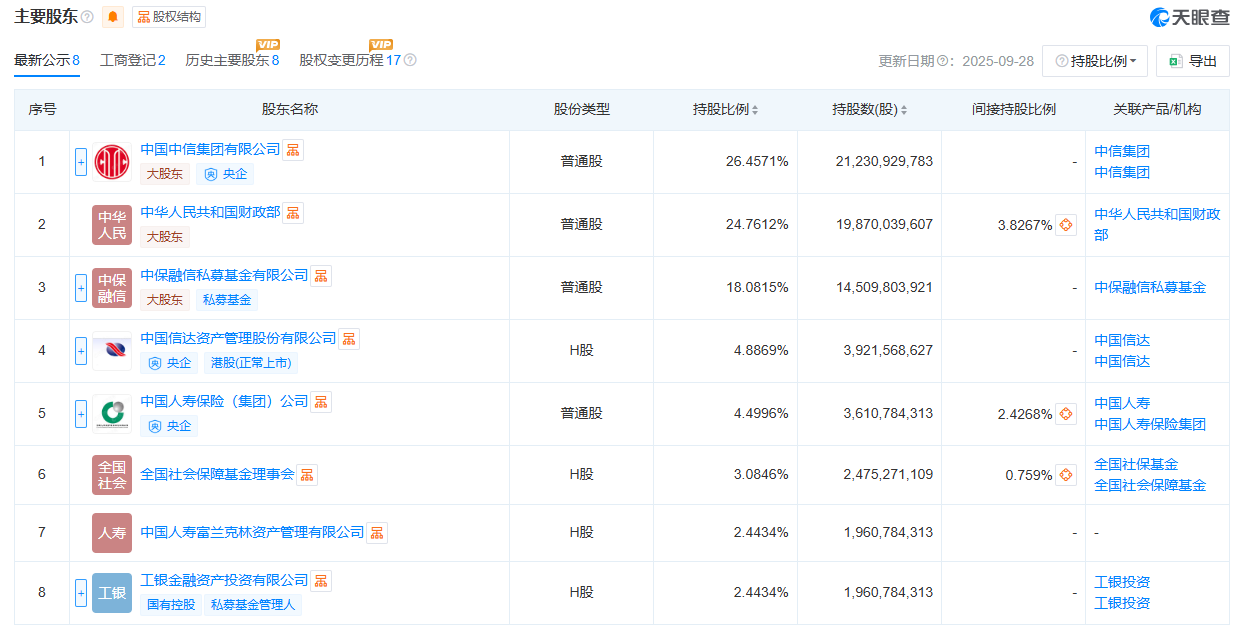This screenshot has height=629, width=1243.
Task: Open shareholder link 全国社会保障基金理事会
Action: (217, 474)
